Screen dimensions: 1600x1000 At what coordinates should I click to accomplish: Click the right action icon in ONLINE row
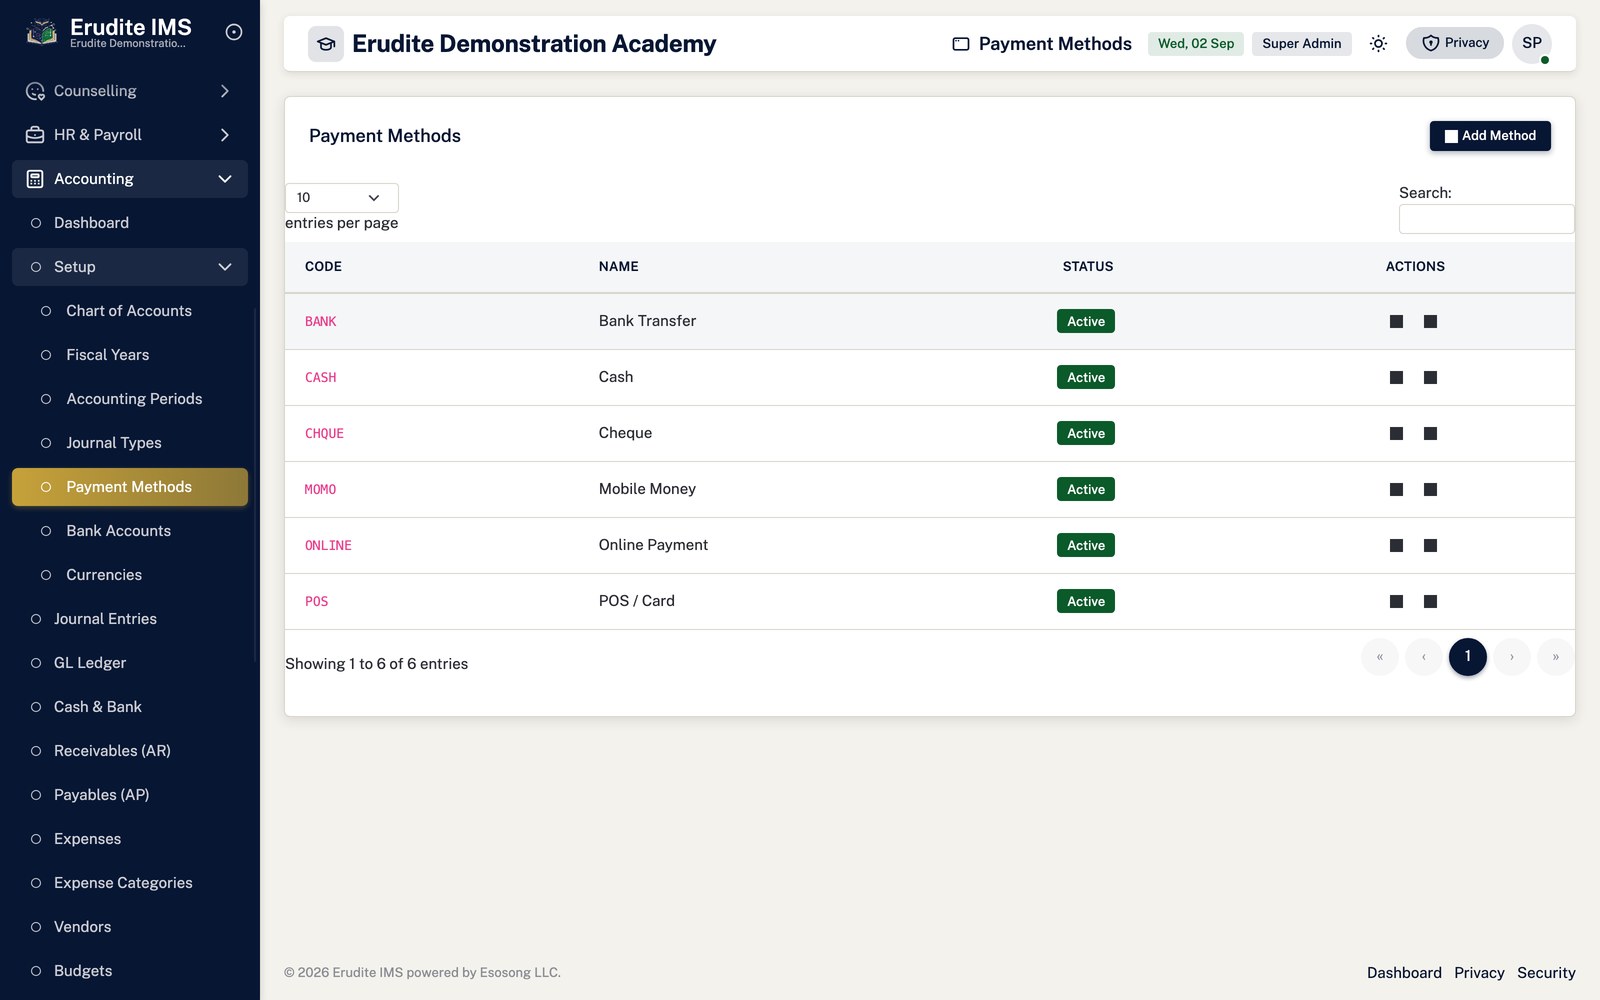click(1430, 545)
